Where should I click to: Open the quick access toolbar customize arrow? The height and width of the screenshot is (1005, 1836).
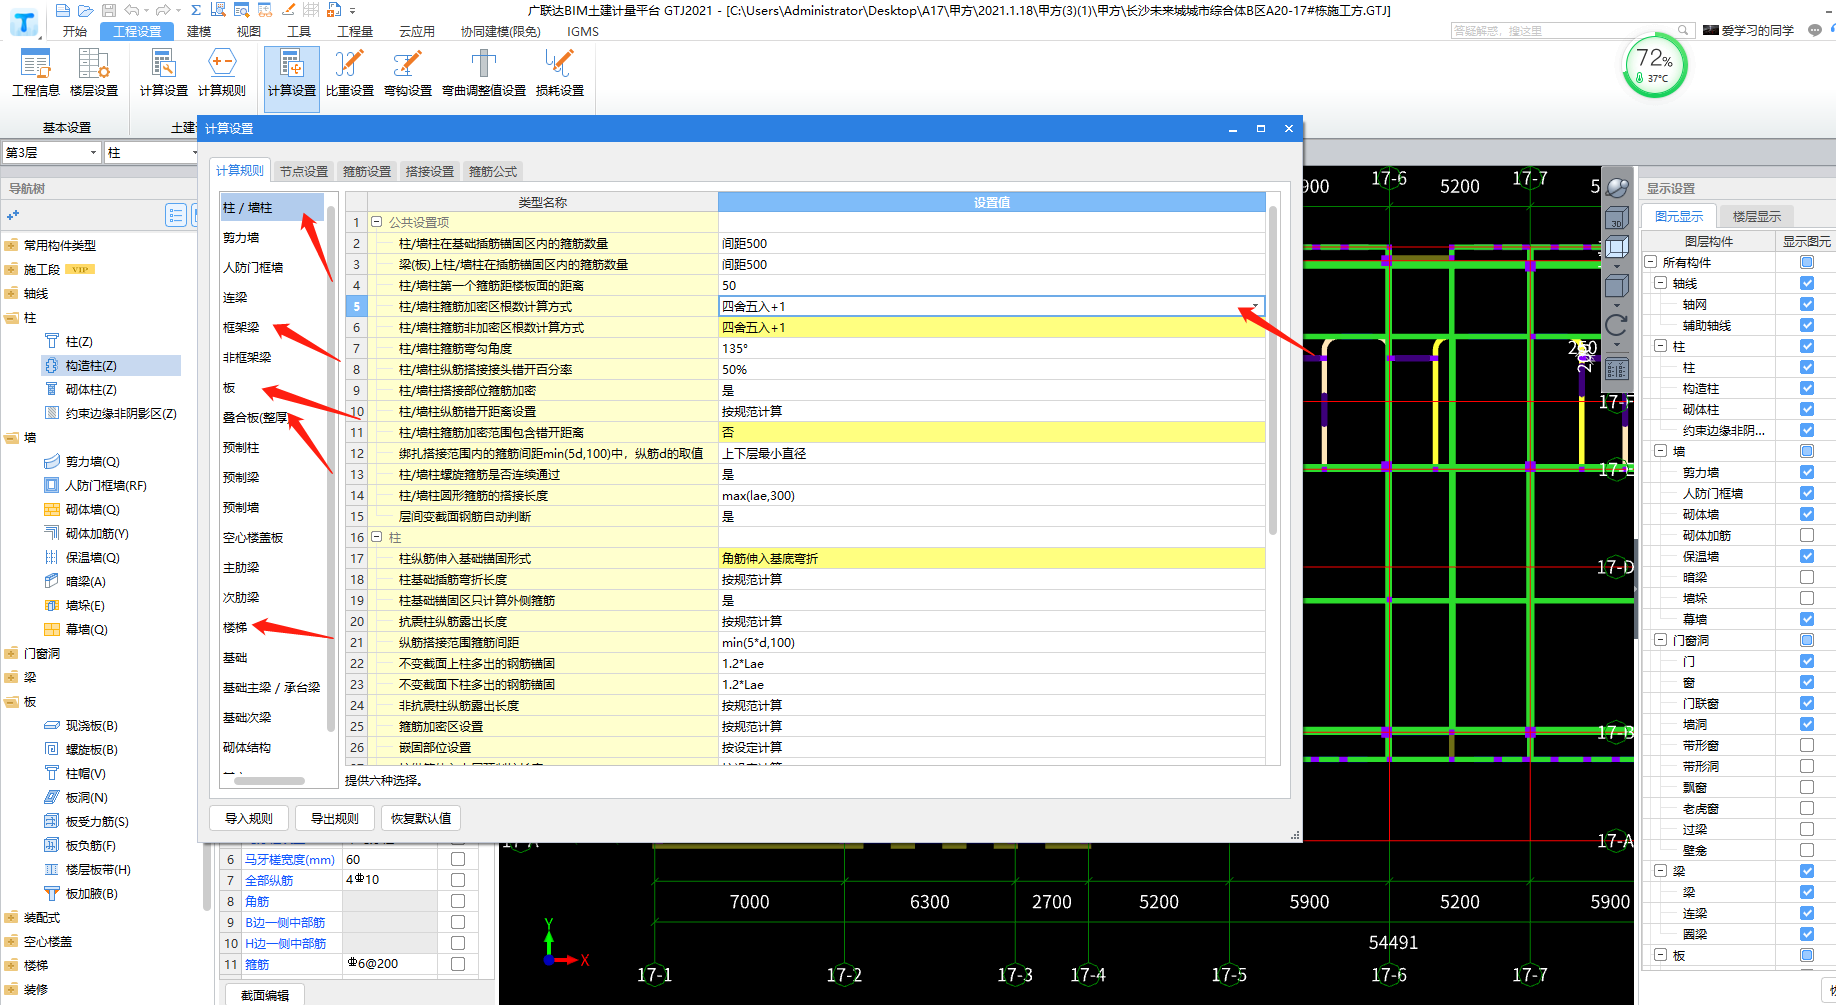353,11
